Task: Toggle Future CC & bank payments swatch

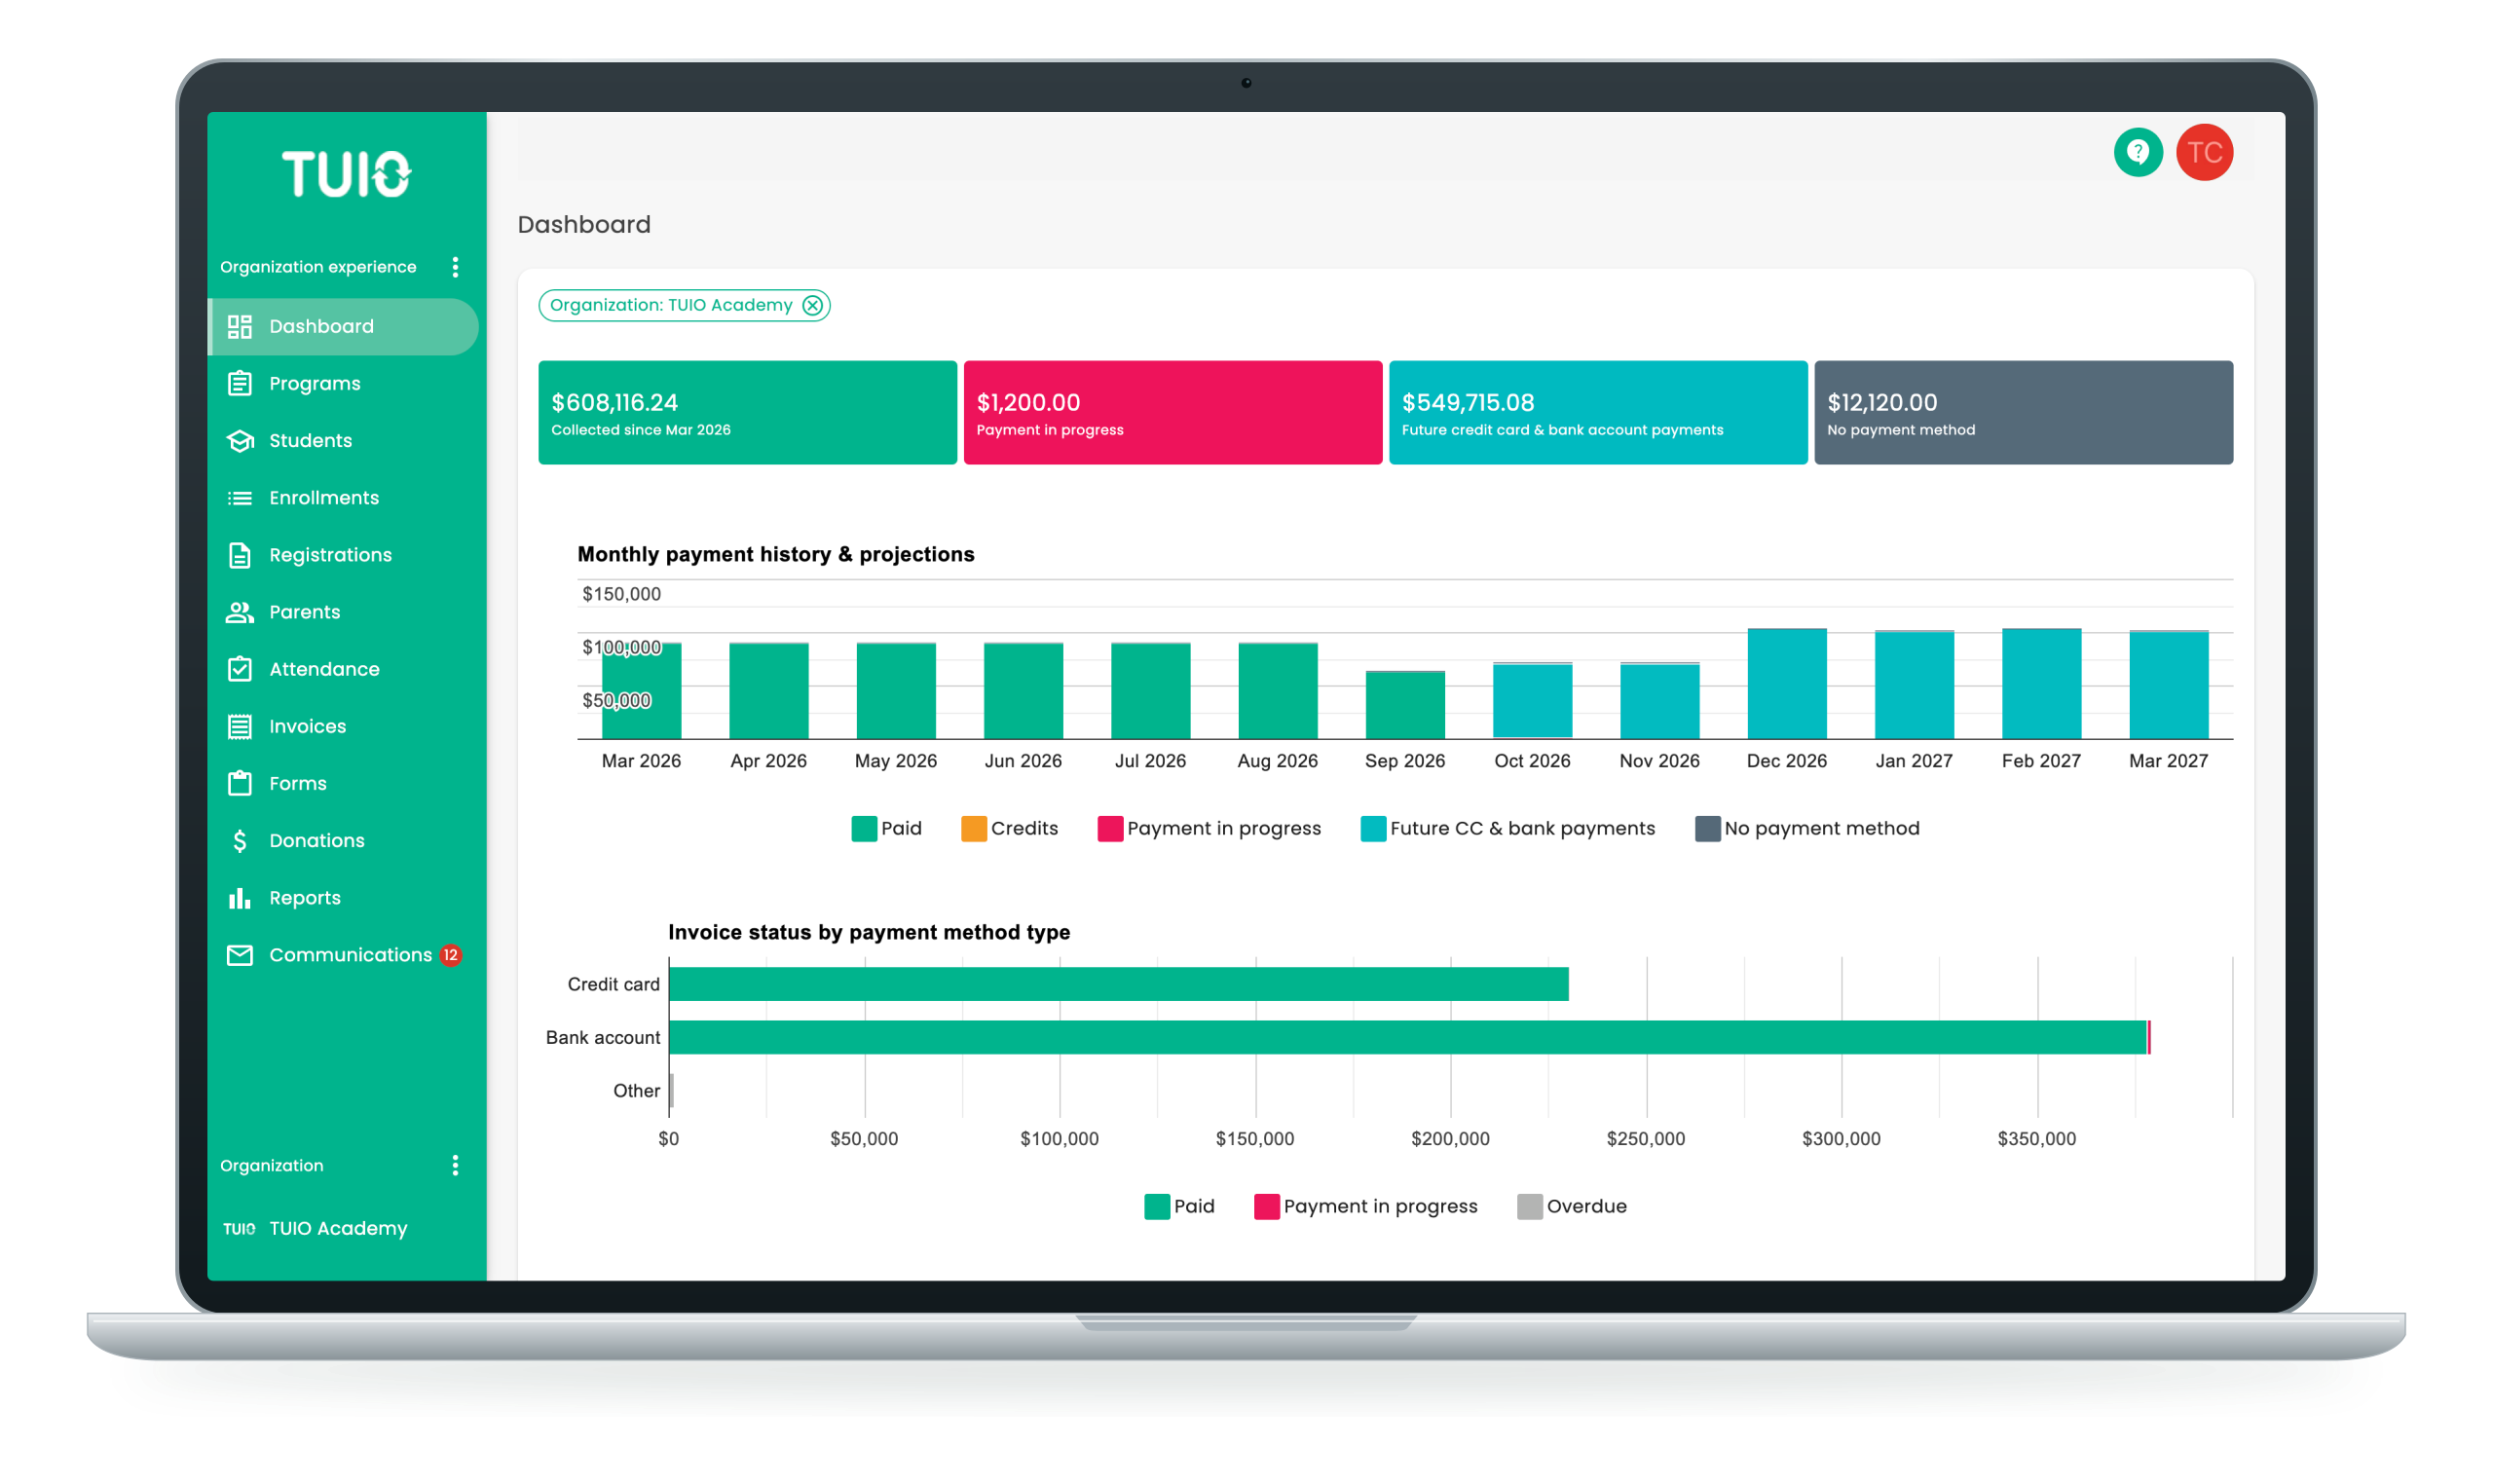Action: [x=1372, y=828]
